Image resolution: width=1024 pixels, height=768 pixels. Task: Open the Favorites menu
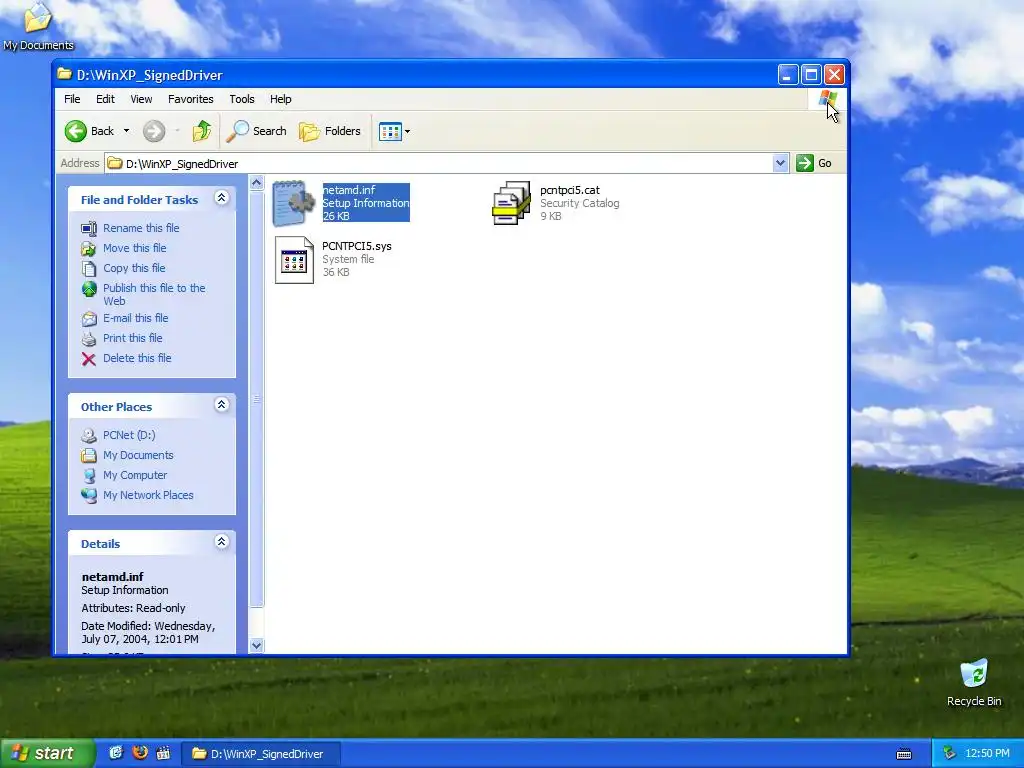191,99
